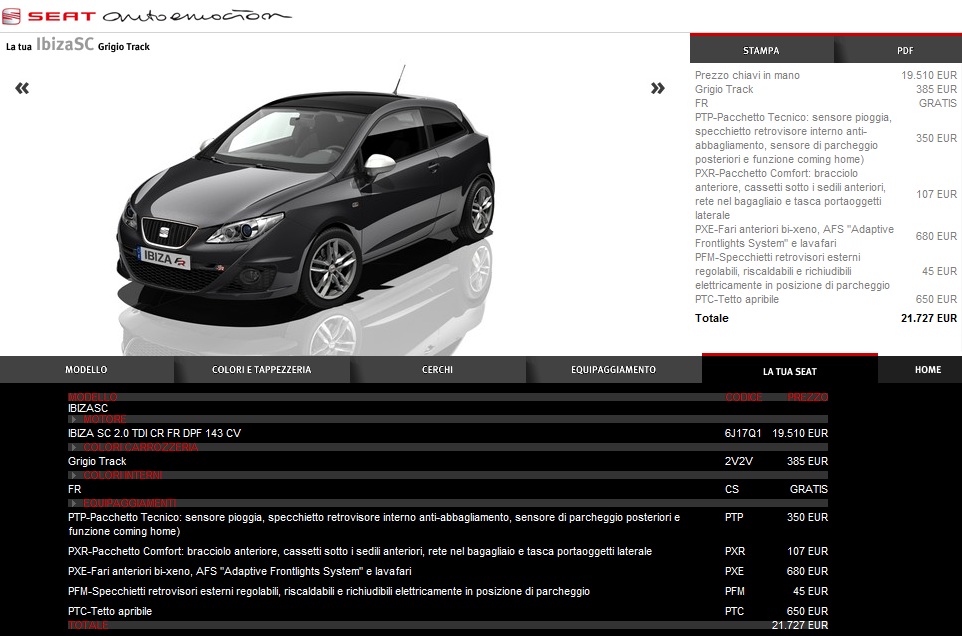This screenshot has height=636, width=962.
Task: Select the PFM-Specchietti retrovisori table row
Action: click(448, 591)
